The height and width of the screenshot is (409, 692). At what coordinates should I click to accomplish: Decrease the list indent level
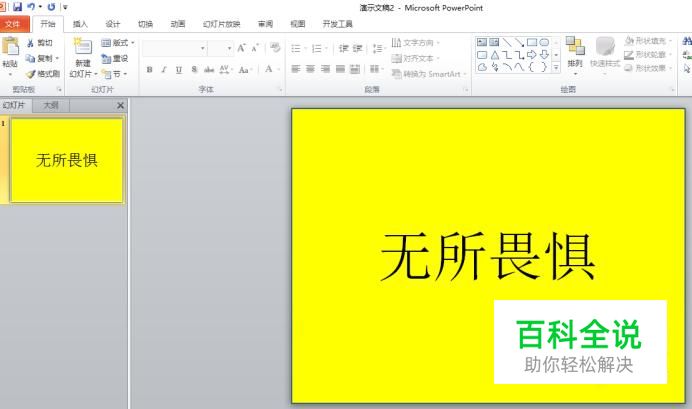pos(344,48)
